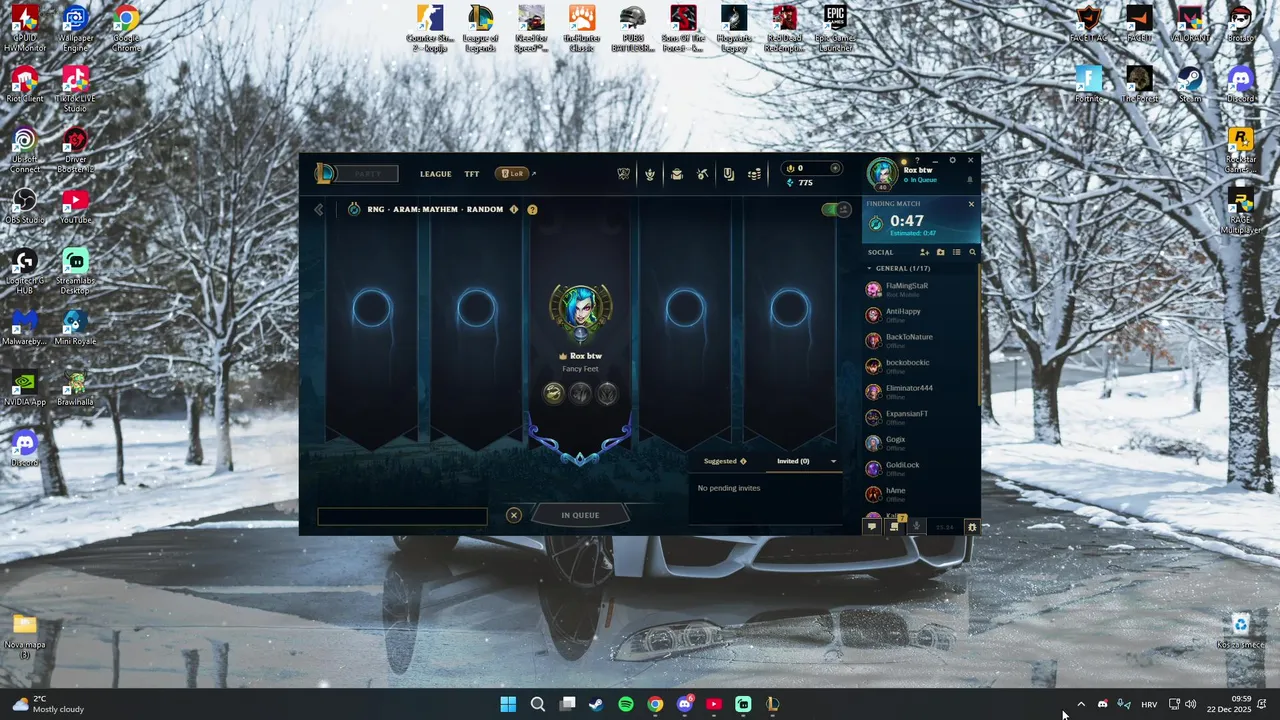Viewport: 1280px width, 720px height.
Task: Go back using the lobby left chevron
Action: pyautogui.click(x=319, y=210)
